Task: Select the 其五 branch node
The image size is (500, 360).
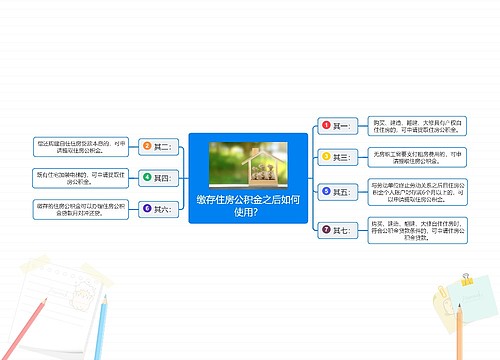Action: click(x=338, y=192)
